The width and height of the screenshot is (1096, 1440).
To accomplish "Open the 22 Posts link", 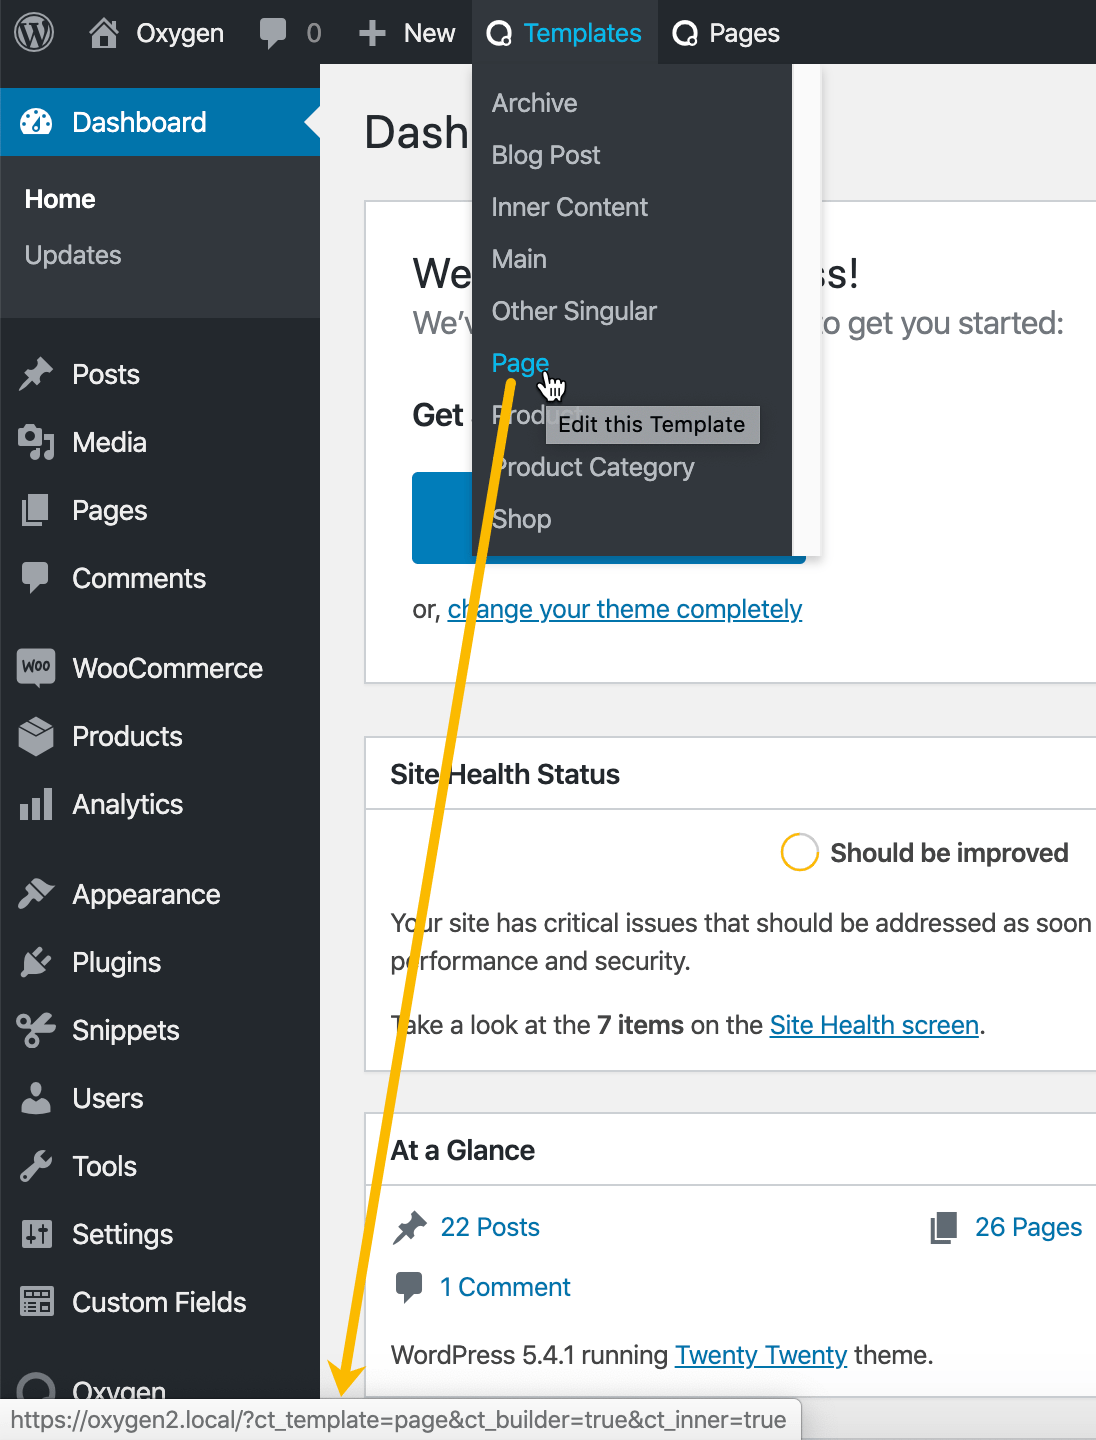I will coord(490,1227).
